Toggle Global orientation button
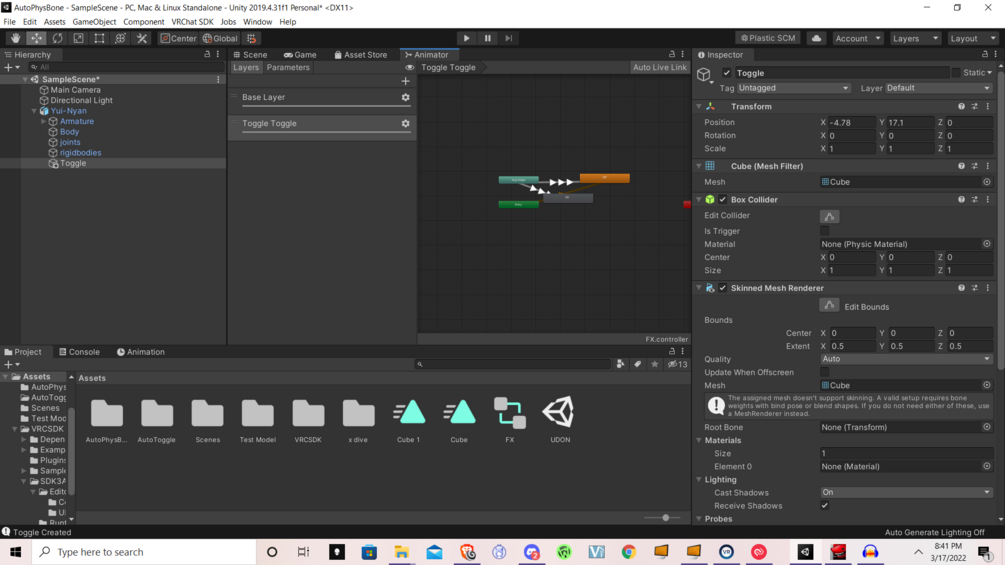Image resolution: width=1005 pixels, height=565 pixels. point(220,38)
